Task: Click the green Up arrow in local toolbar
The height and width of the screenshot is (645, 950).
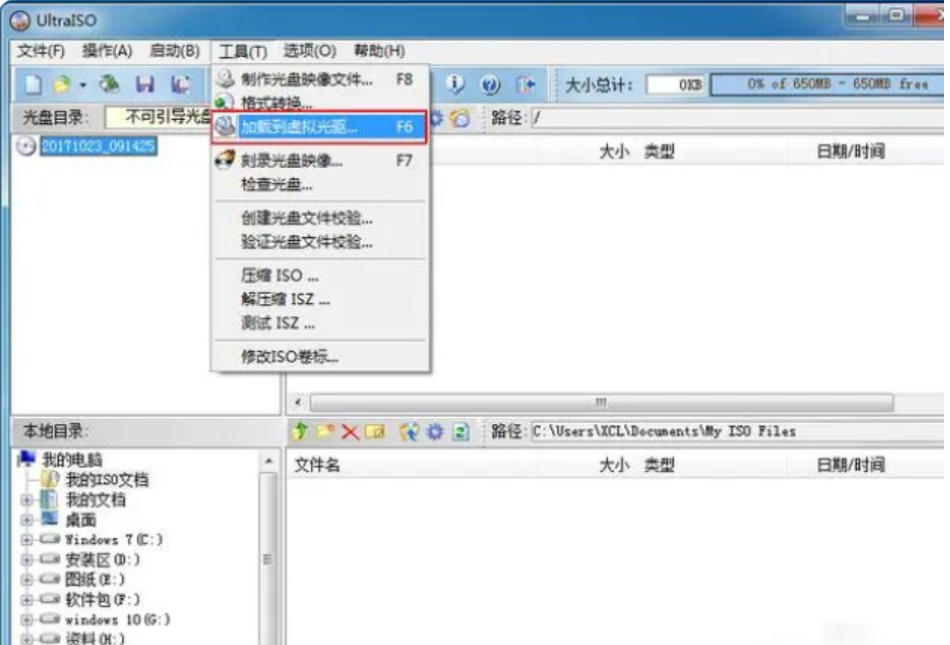Action: click(300, 431)
